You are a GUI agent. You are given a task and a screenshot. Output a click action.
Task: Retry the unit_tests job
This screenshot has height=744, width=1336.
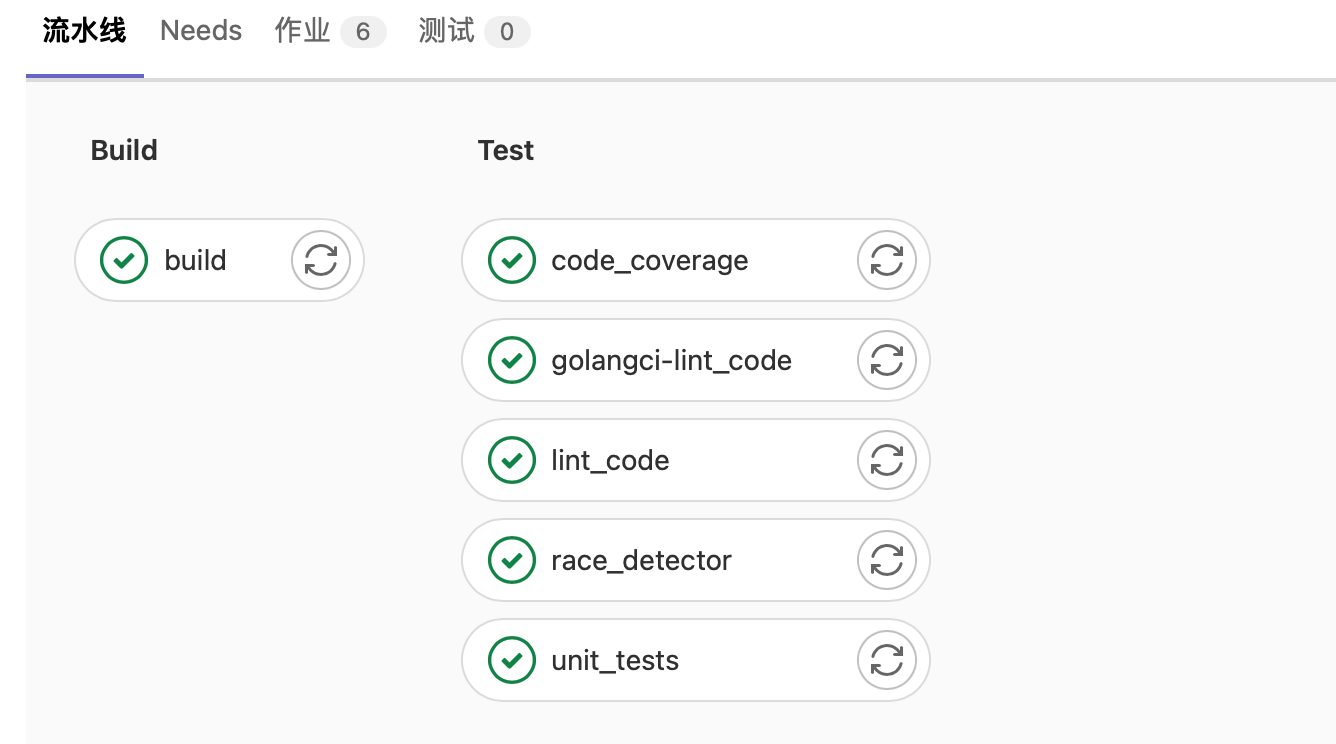click(x=887, y=660)
